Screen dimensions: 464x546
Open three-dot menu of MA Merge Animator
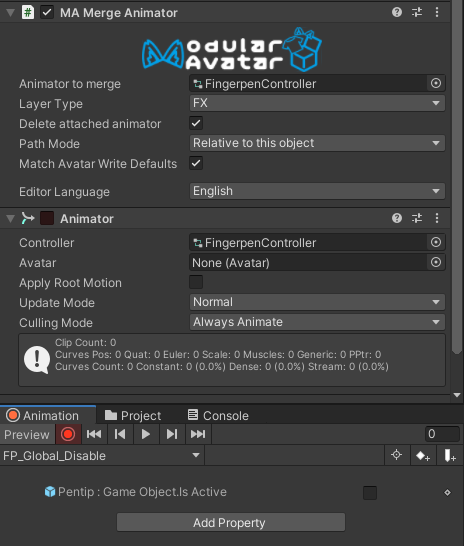pyautogui.click(x=437, y=13)
